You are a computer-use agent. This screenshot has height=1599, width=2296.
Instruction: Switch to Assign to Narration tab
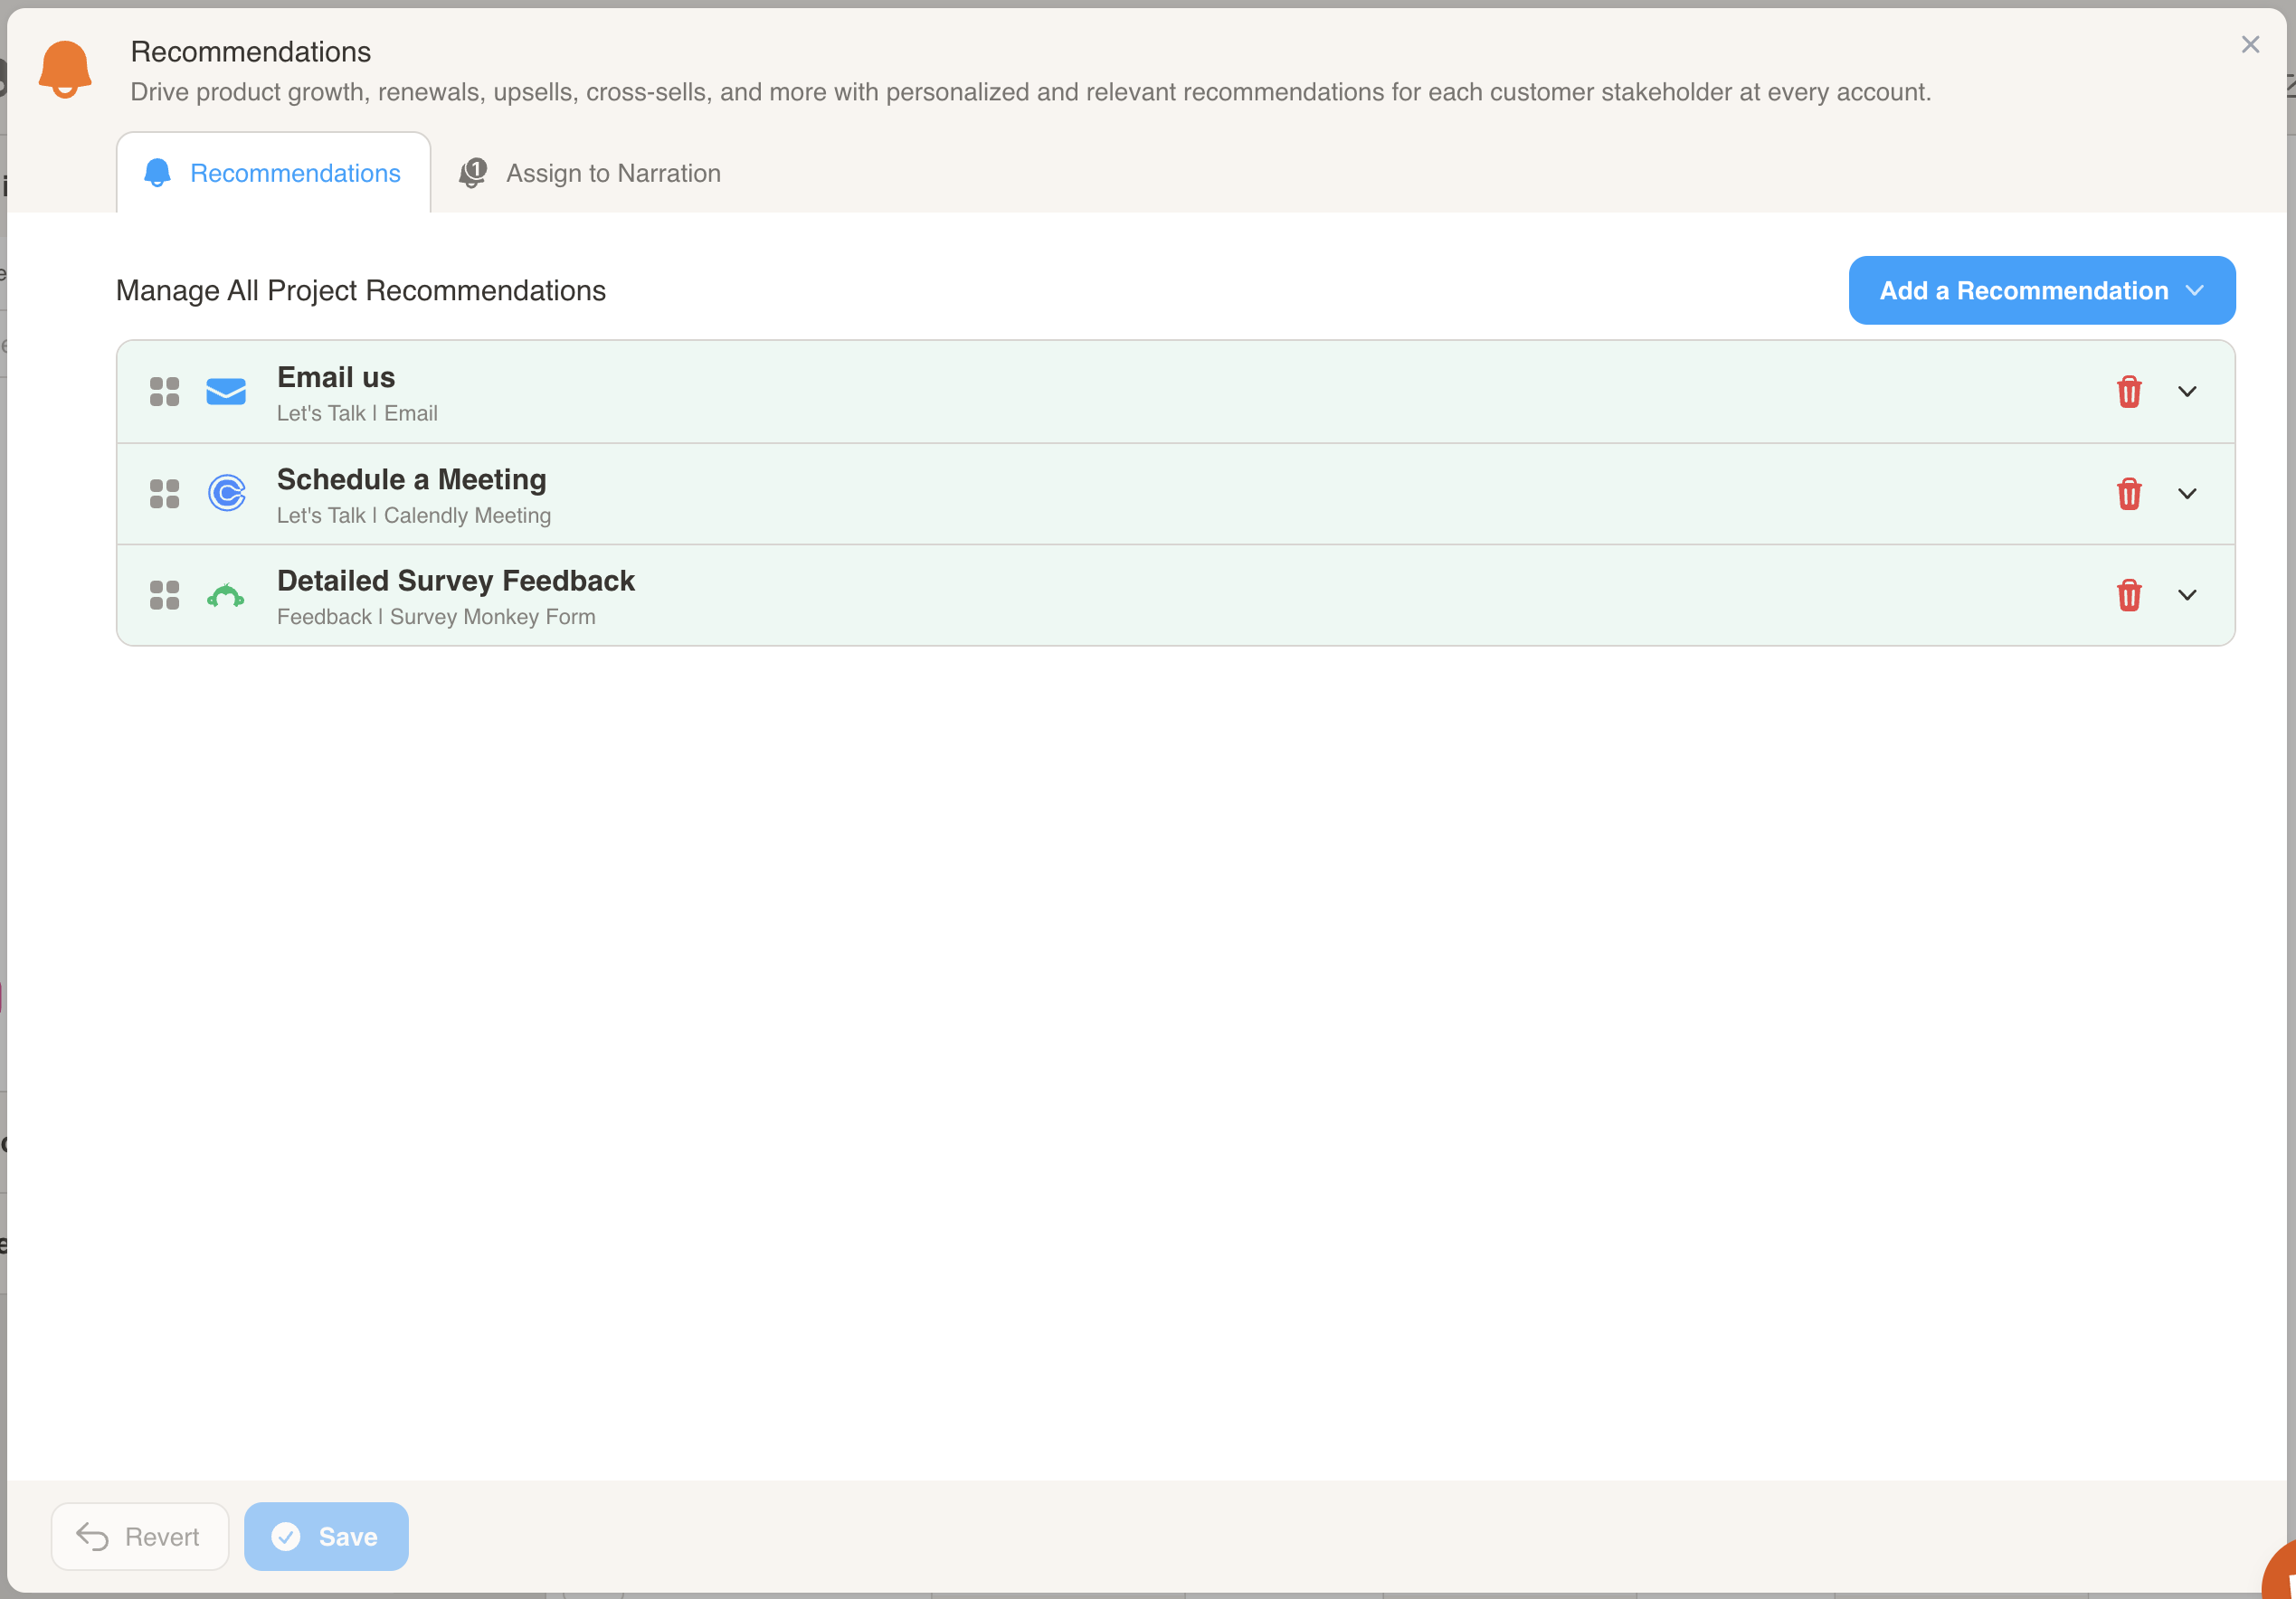point(590,173)
